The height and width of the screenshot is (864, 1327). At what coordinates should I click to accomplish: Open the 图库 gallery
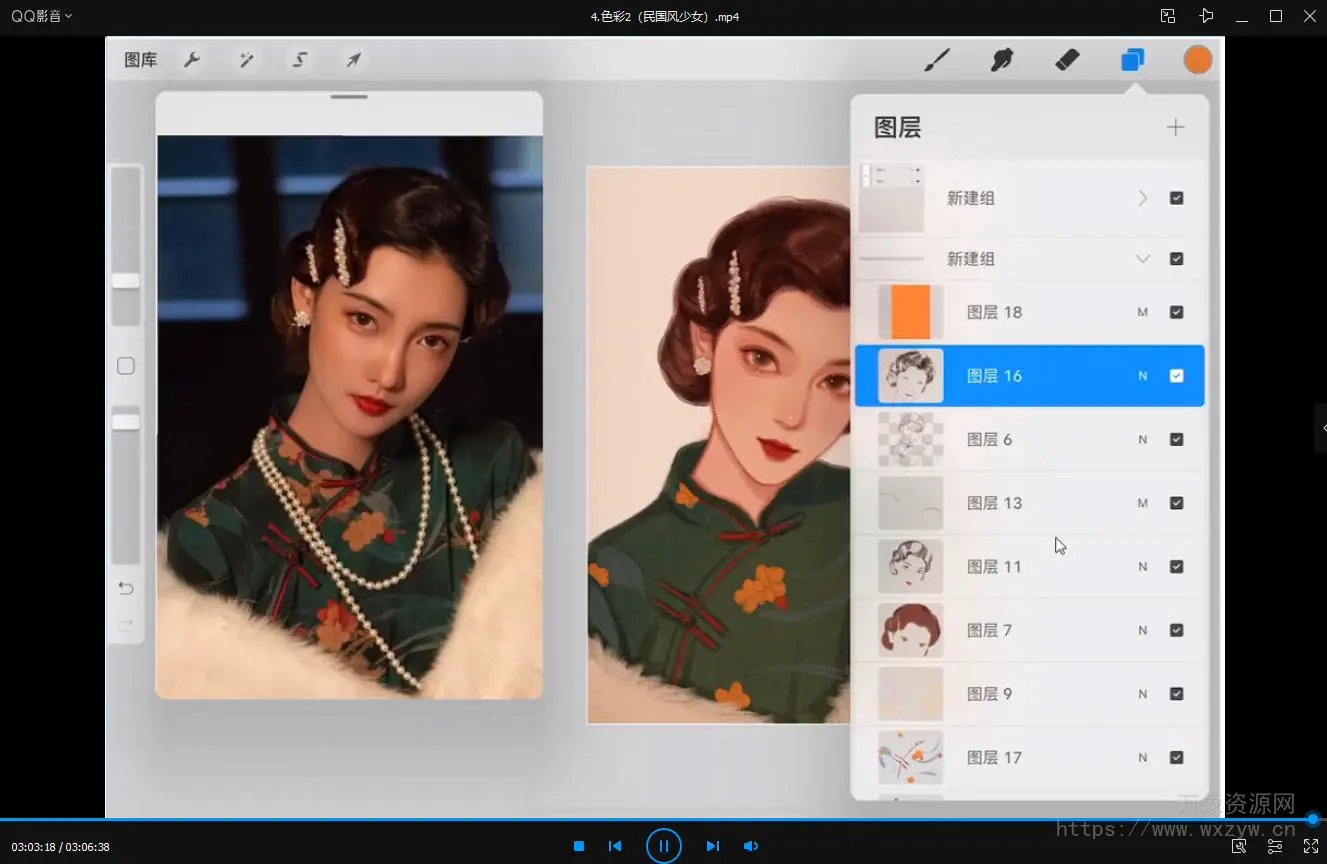(x=141, y=60)
